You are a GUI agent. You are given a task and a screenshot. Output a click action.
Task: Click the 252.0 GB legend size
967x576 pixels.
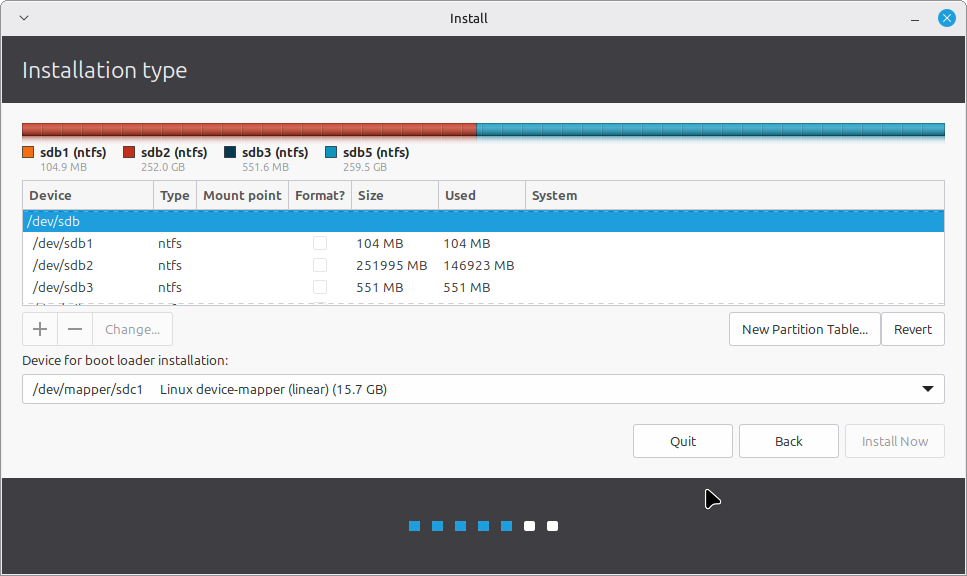tap(163, 167)
